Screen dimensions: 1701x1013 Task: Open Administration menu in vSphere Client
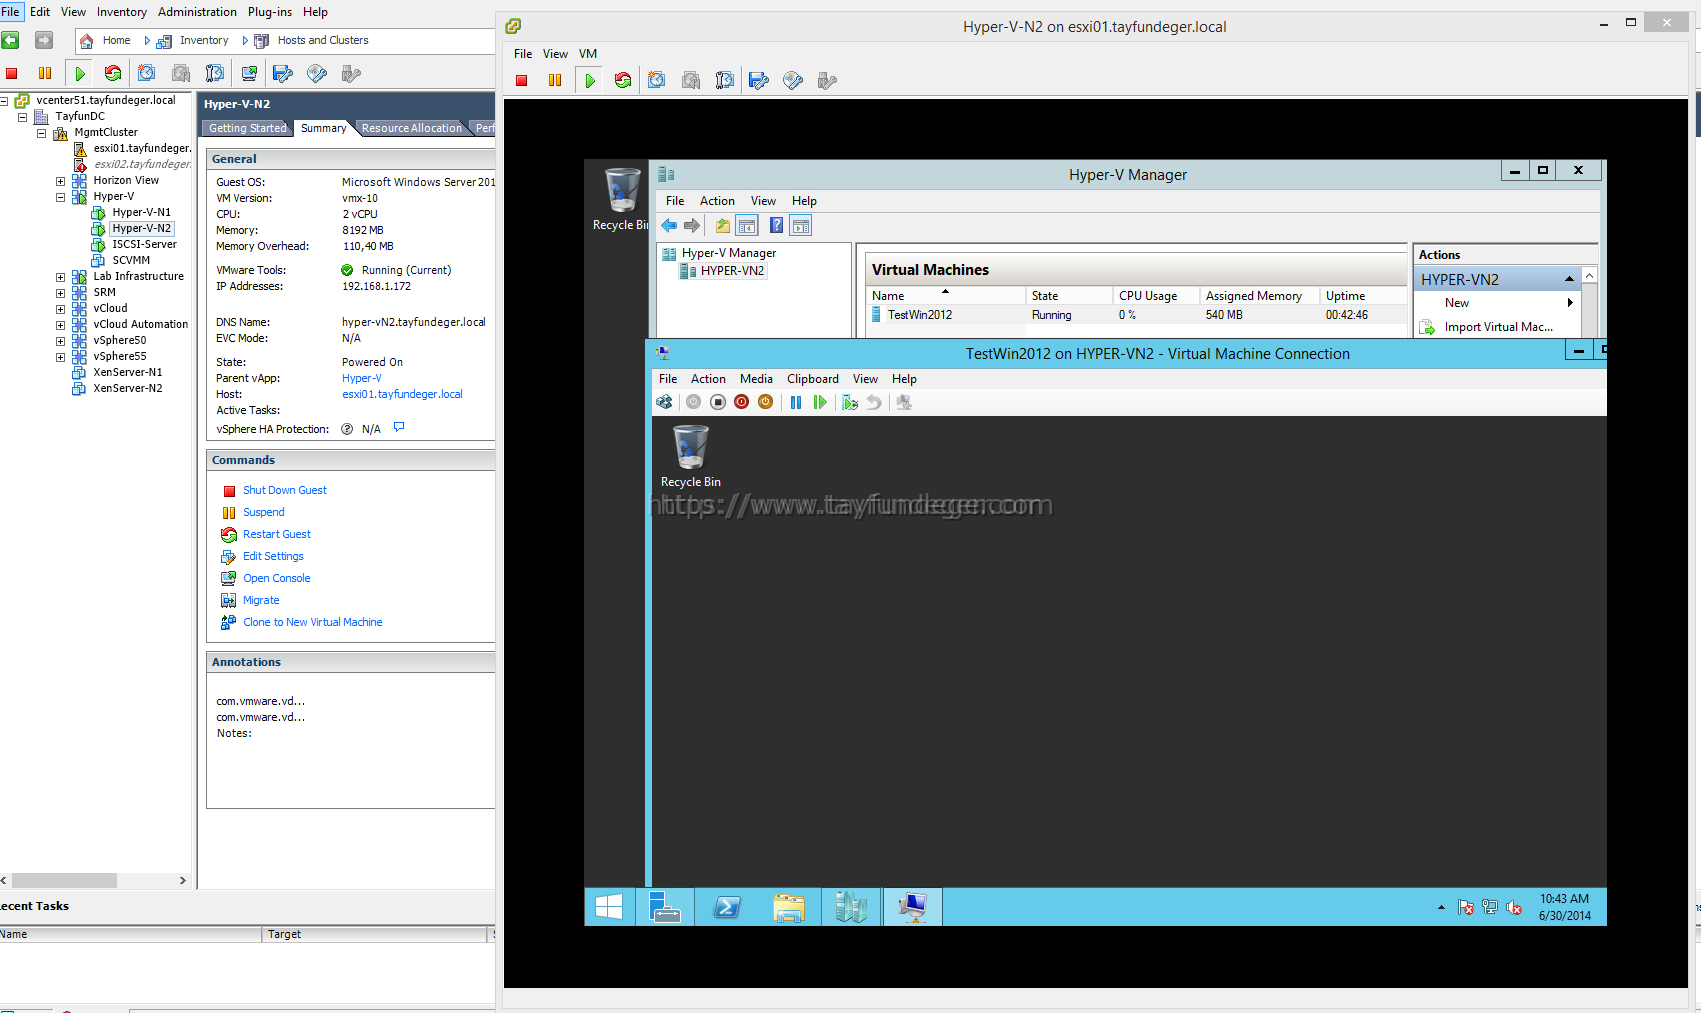197,12
